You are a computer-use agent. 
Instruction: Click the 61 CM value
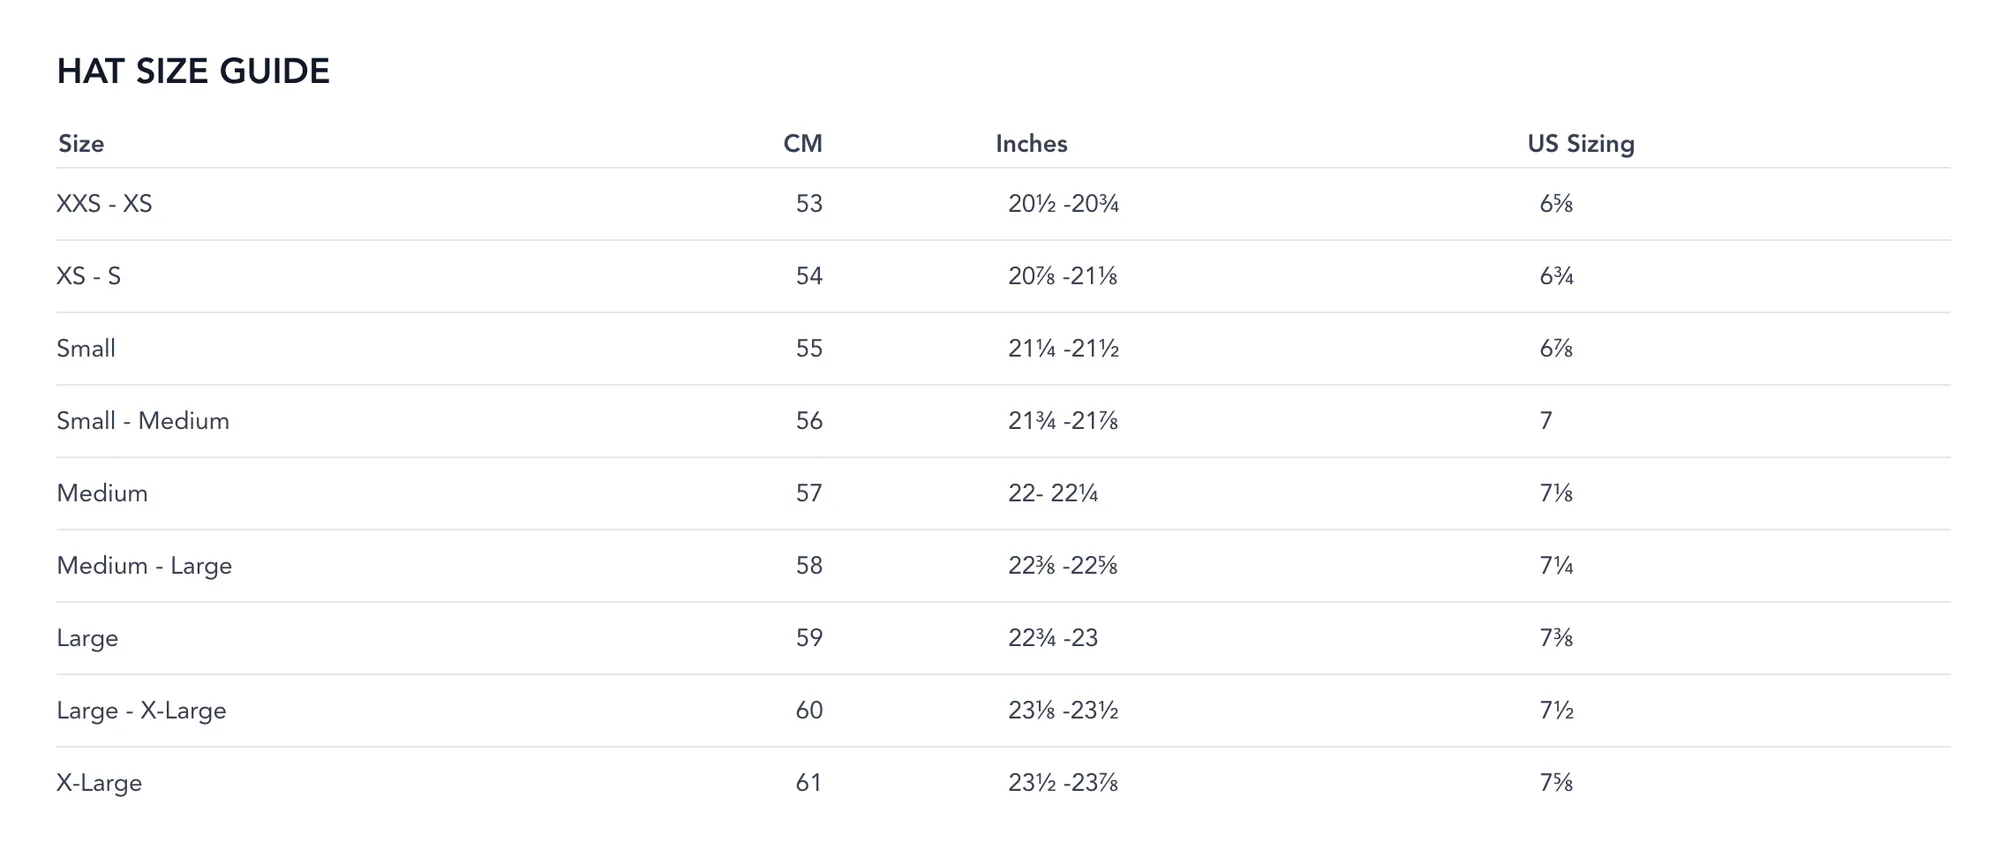pyautogui.click(x=809, y=783)
